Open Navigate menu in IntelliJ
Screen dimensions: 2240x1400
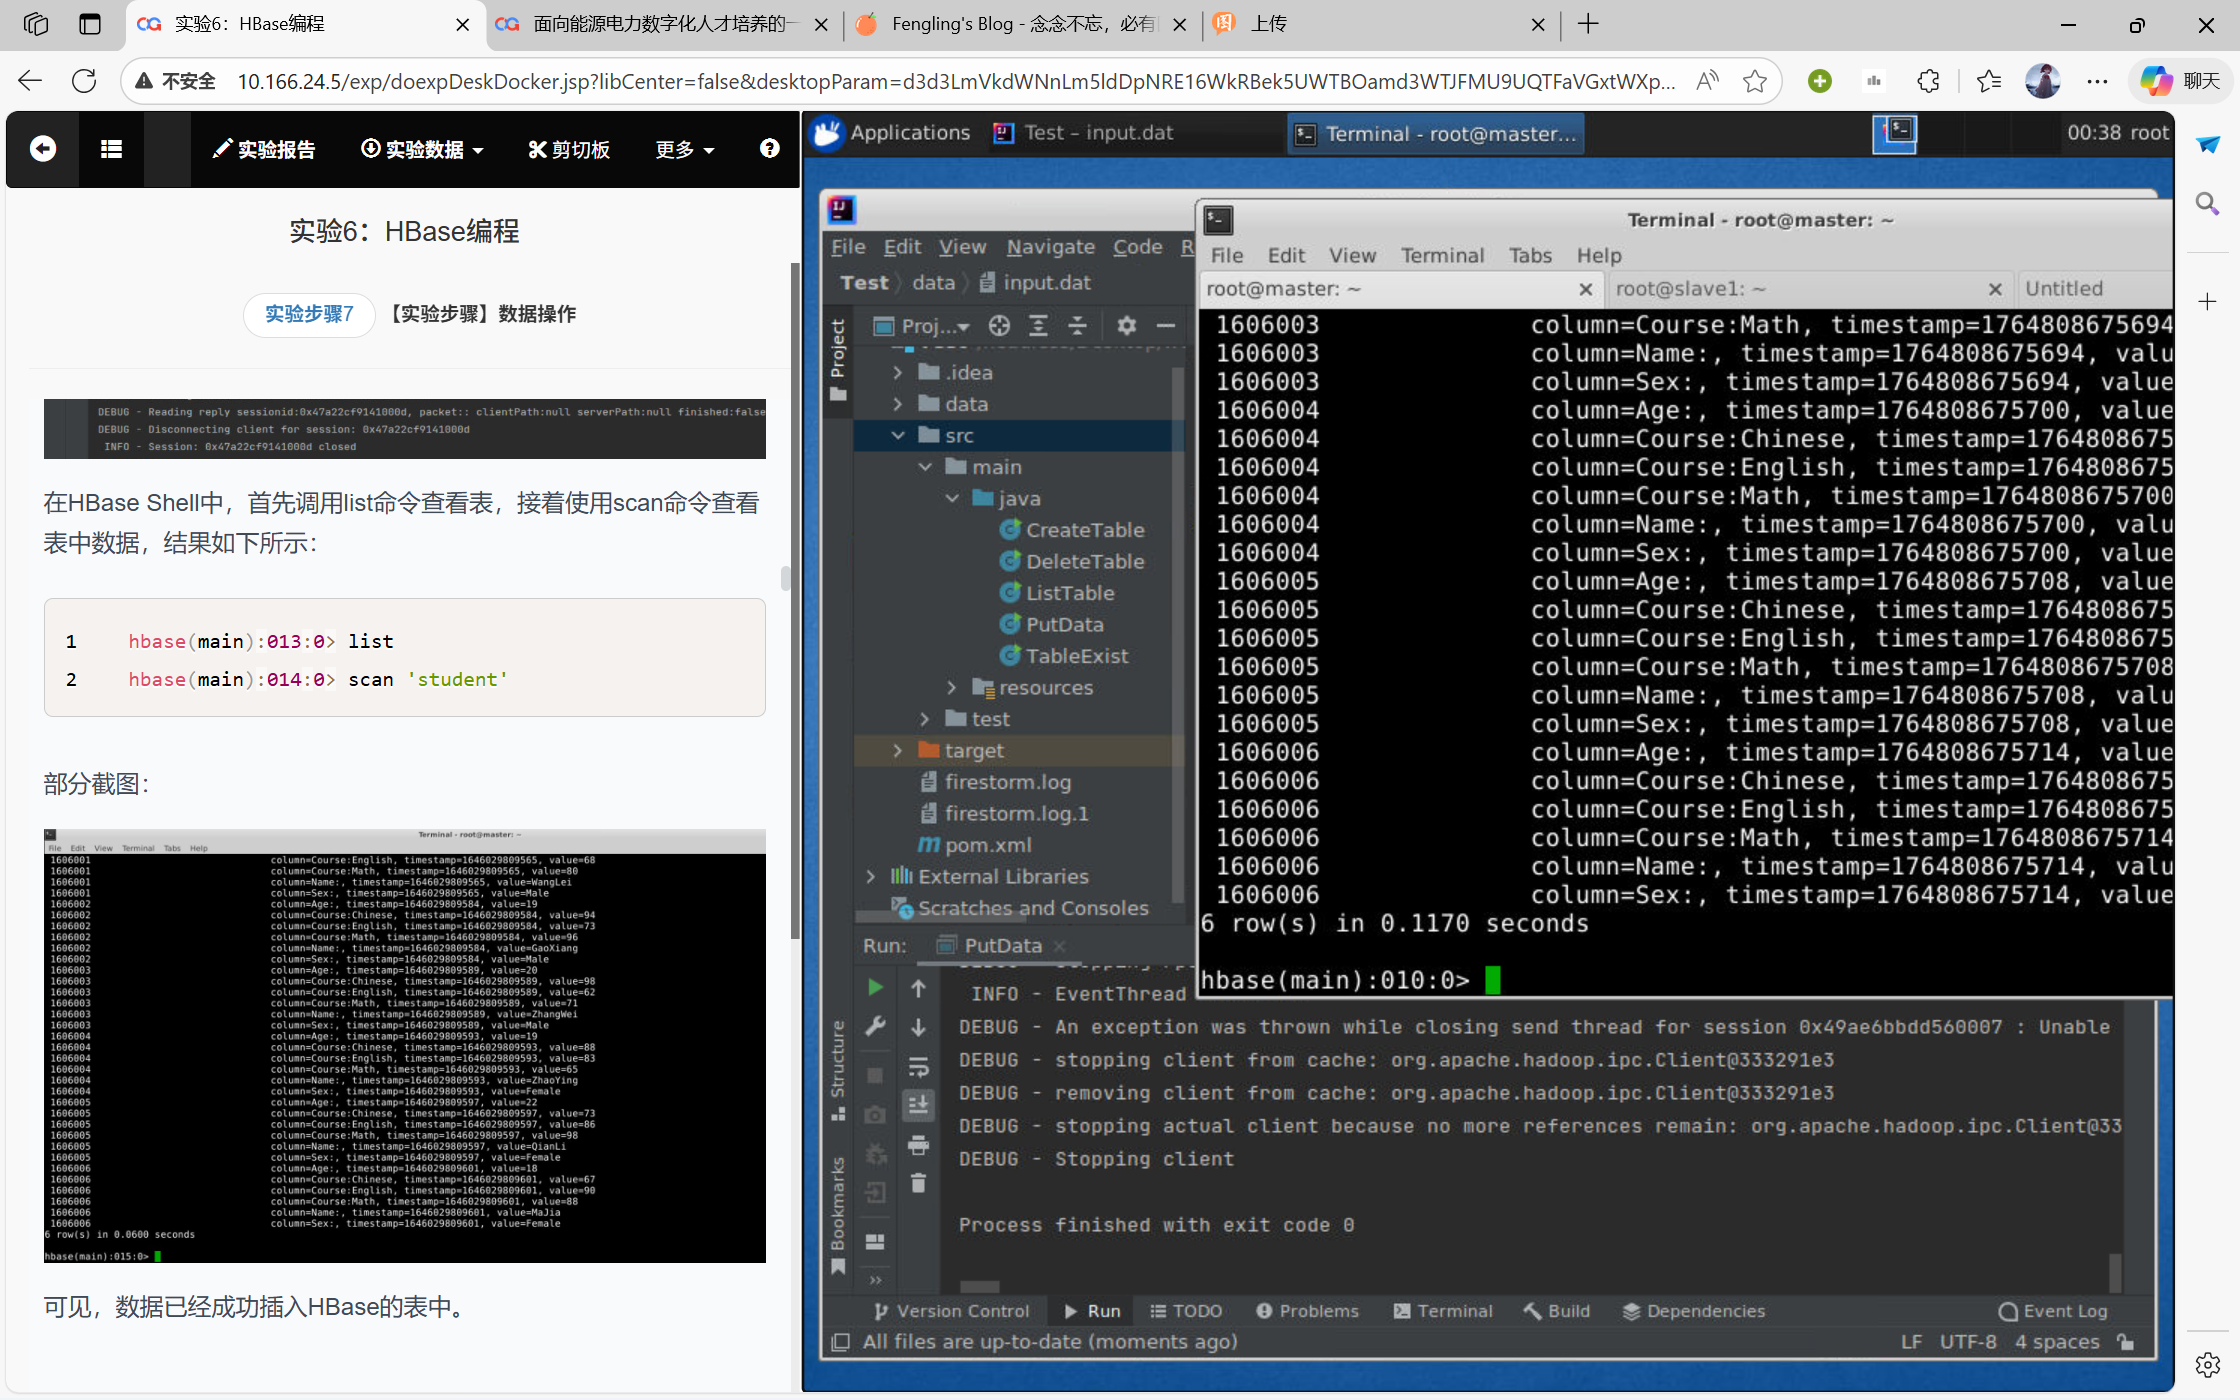click(x=1050, y=247)
